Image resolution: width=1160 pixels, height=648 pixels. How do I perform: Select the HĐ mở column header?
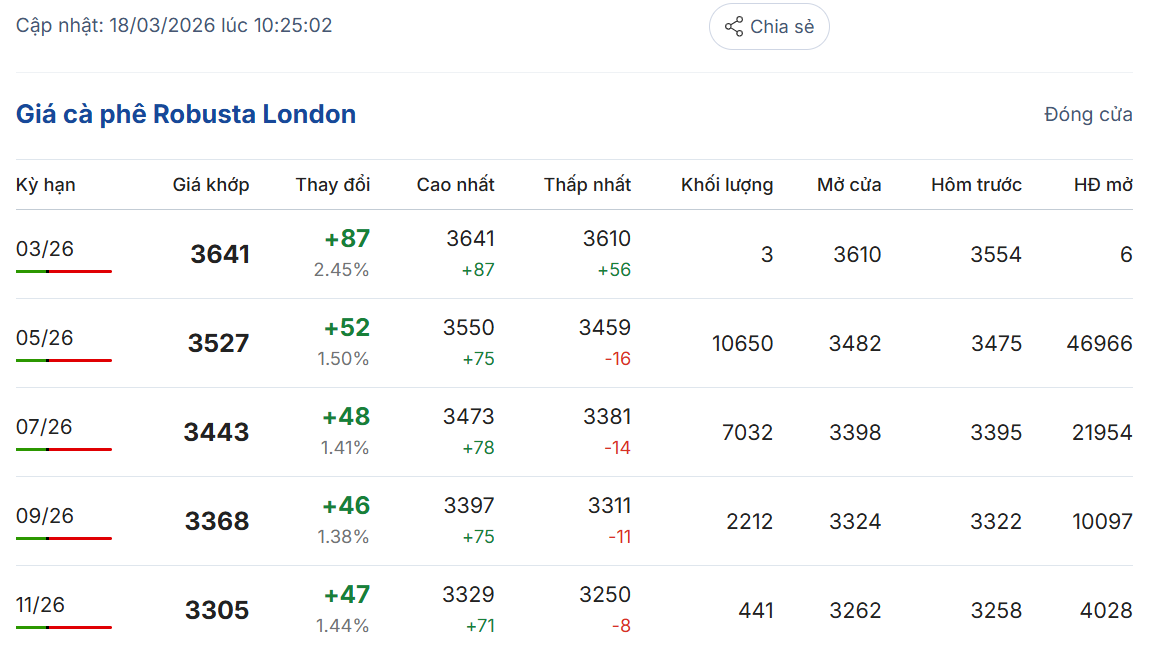[x=1103, y=184]
